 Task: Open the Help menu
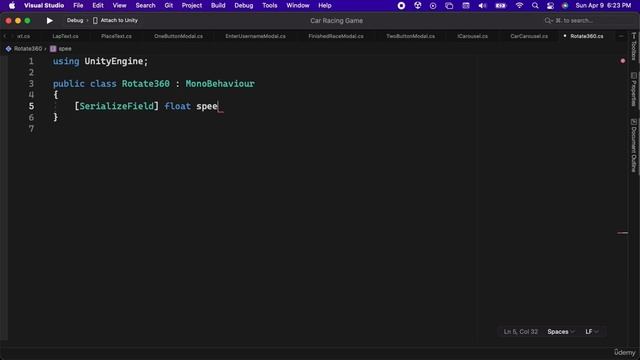(x=324, y=6)
